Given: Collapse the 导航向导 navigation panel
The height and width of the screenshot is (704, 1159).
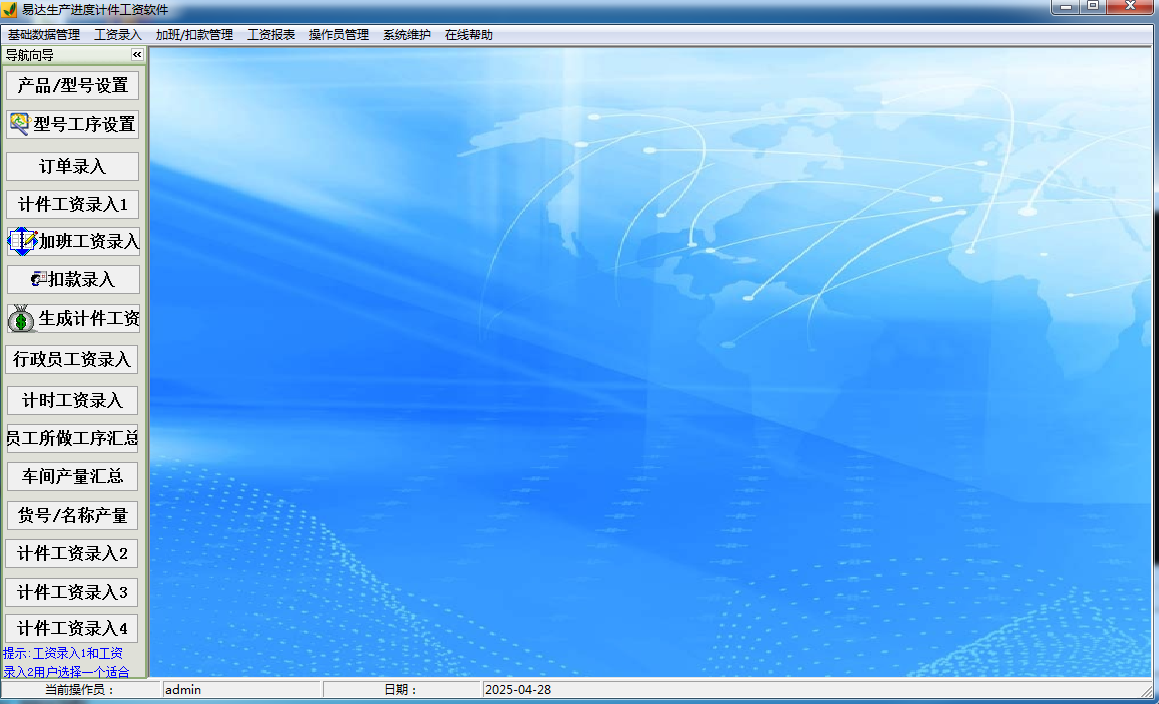Looking at the screenshot, I should [x=135, y=56].
